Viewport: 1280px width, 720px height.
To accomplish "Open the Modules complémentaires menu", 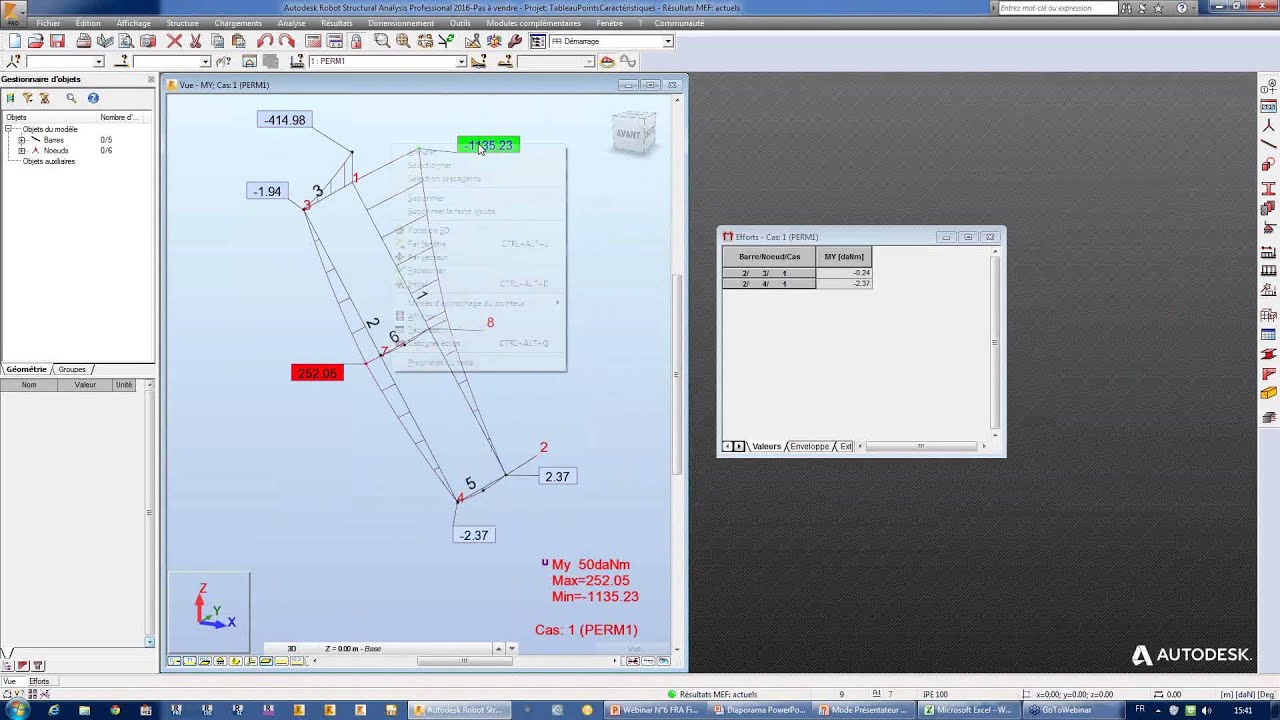I will [533, 23].
